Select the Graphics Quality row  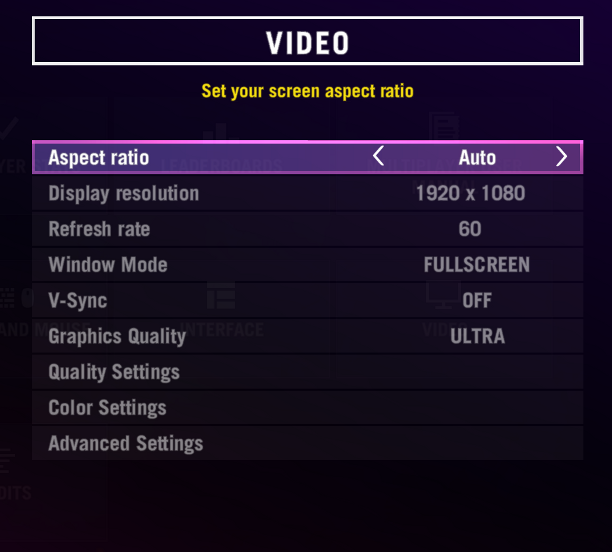[x=308, y=336]
